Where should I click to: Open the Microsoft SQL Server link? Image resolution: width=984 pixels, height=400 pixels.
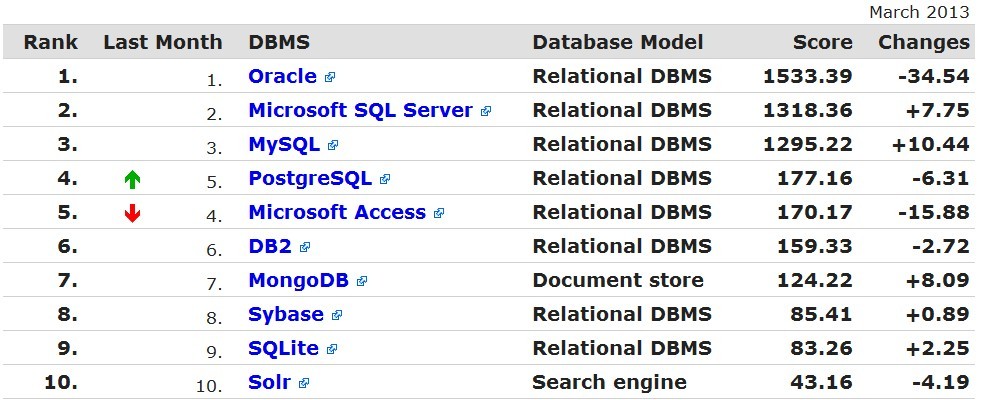[x=361, y=110]
